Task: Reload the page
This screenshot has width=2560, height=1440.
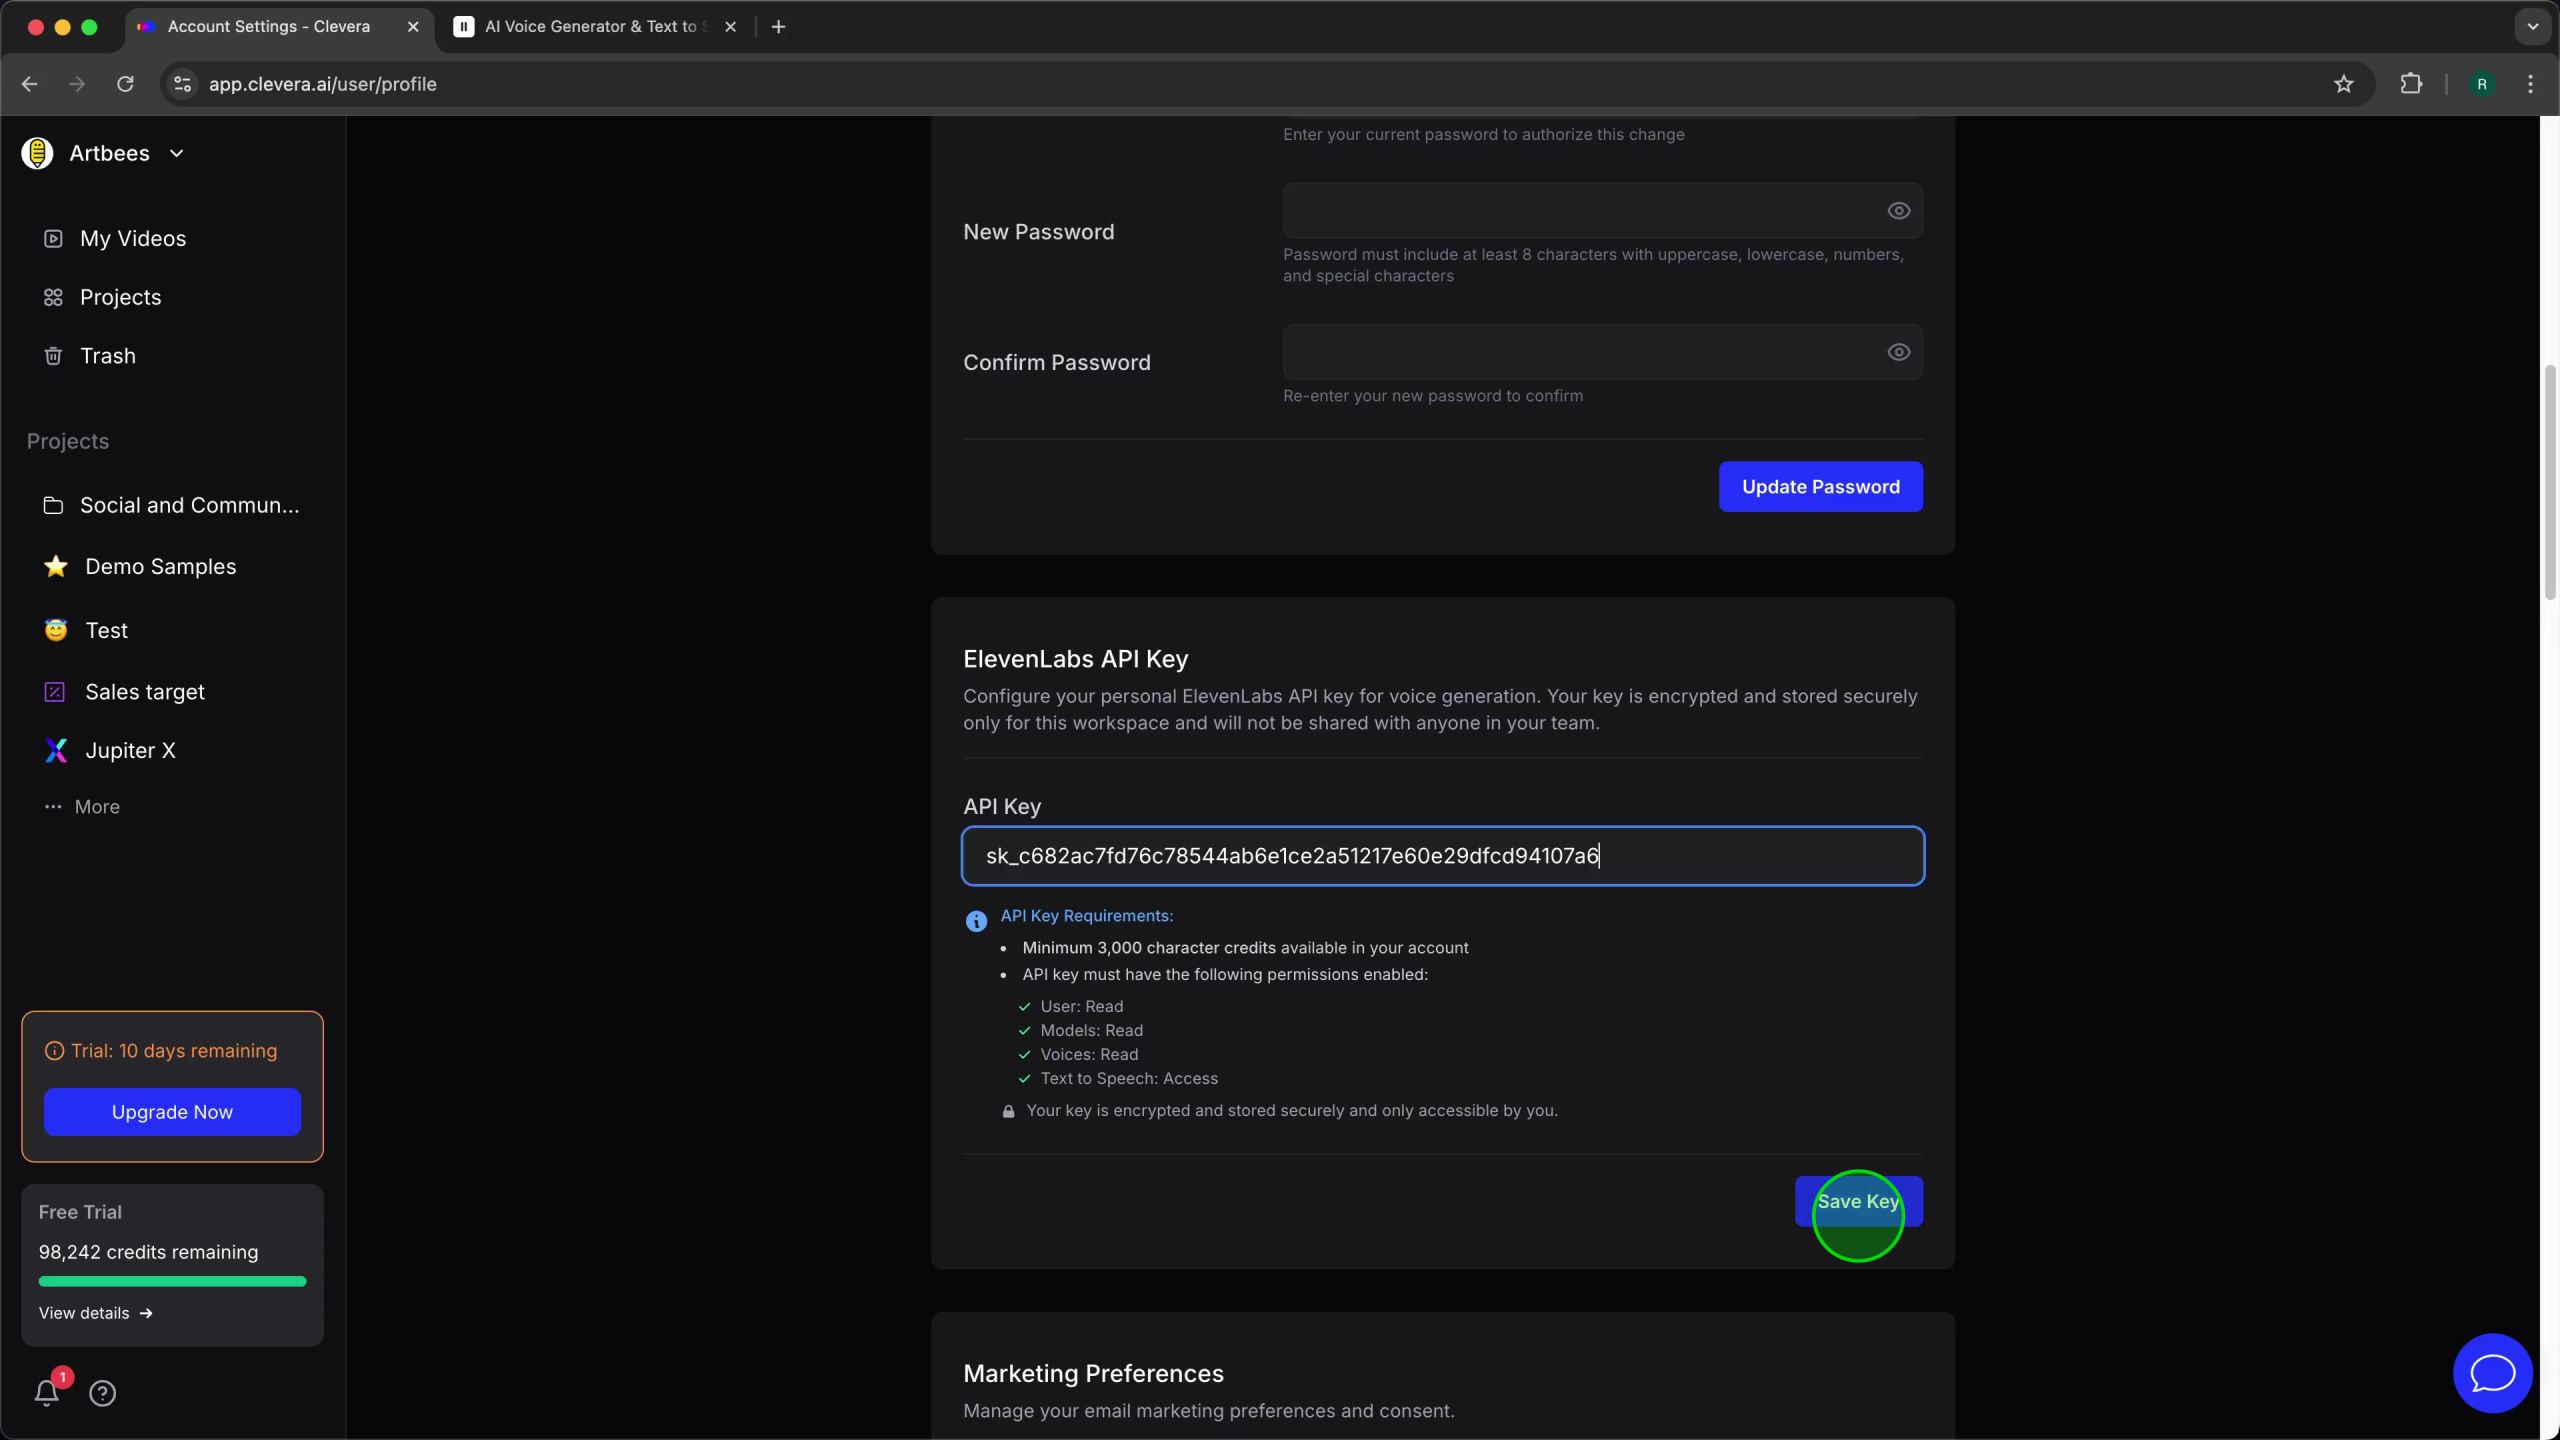Action: (125, 84)
